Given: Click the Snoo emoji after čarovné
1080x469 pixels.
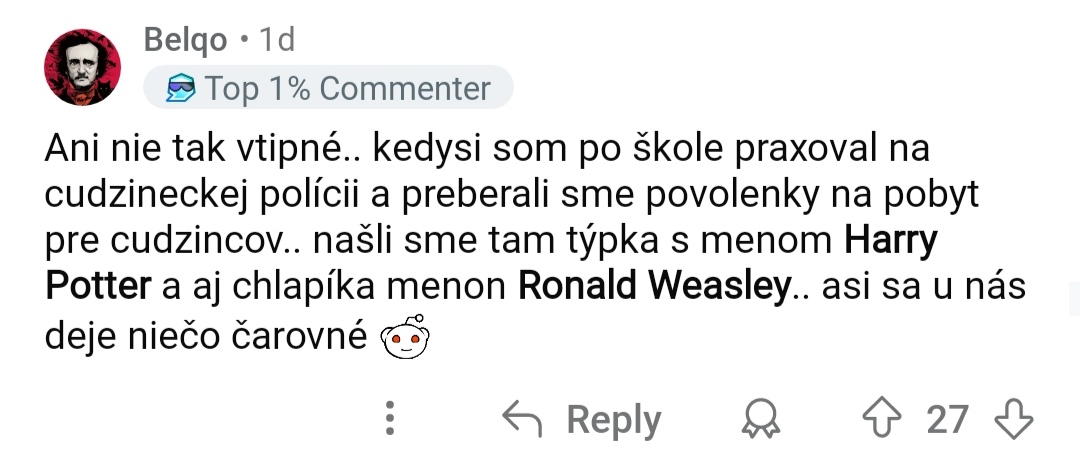Looking at the screenshot, I should 404,338.
